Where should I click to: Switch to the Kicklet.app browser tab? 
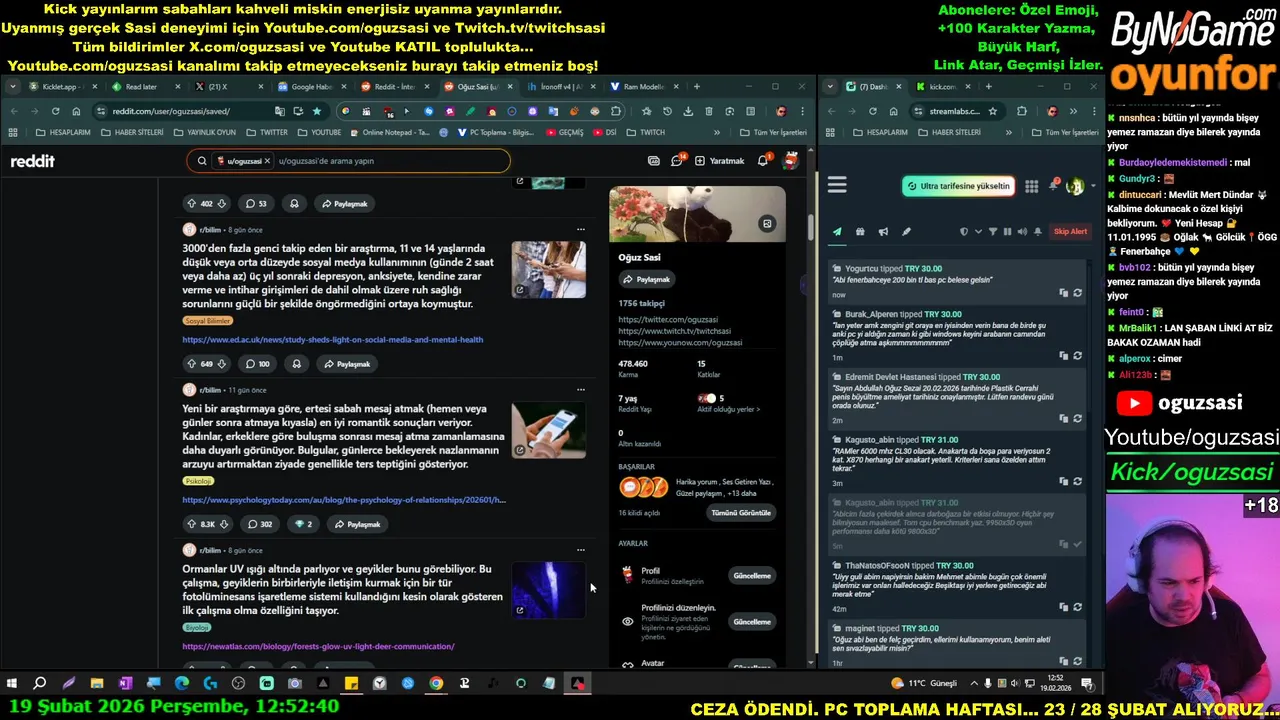[63, 87]
